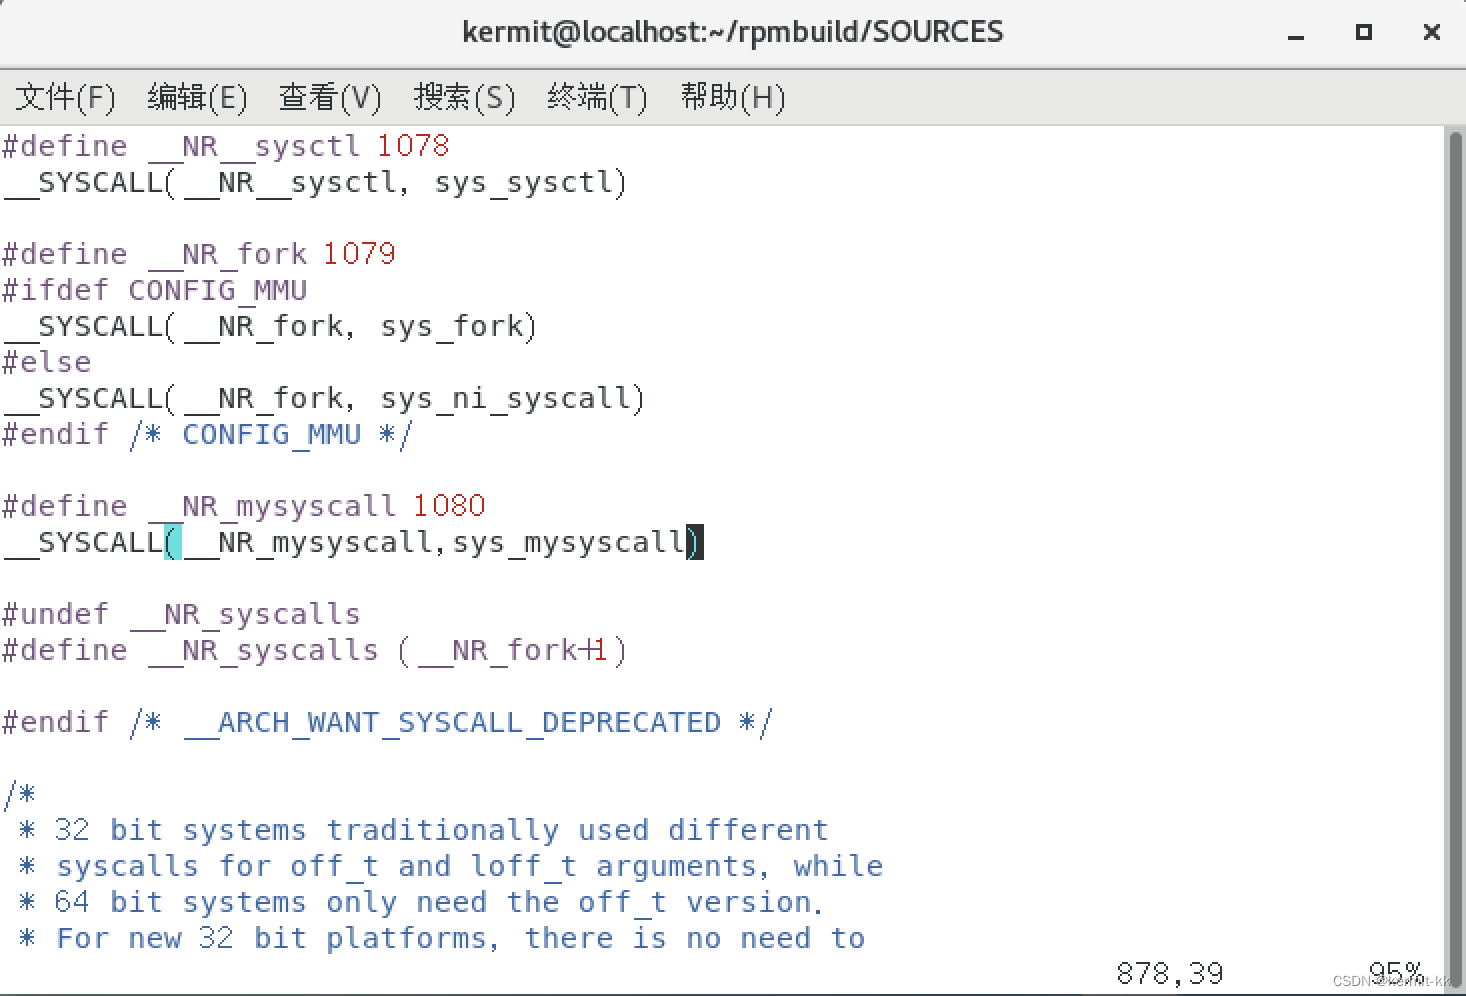
Task: Click '__NR_mysyscall' in the #define line
Action: [272, 506]
